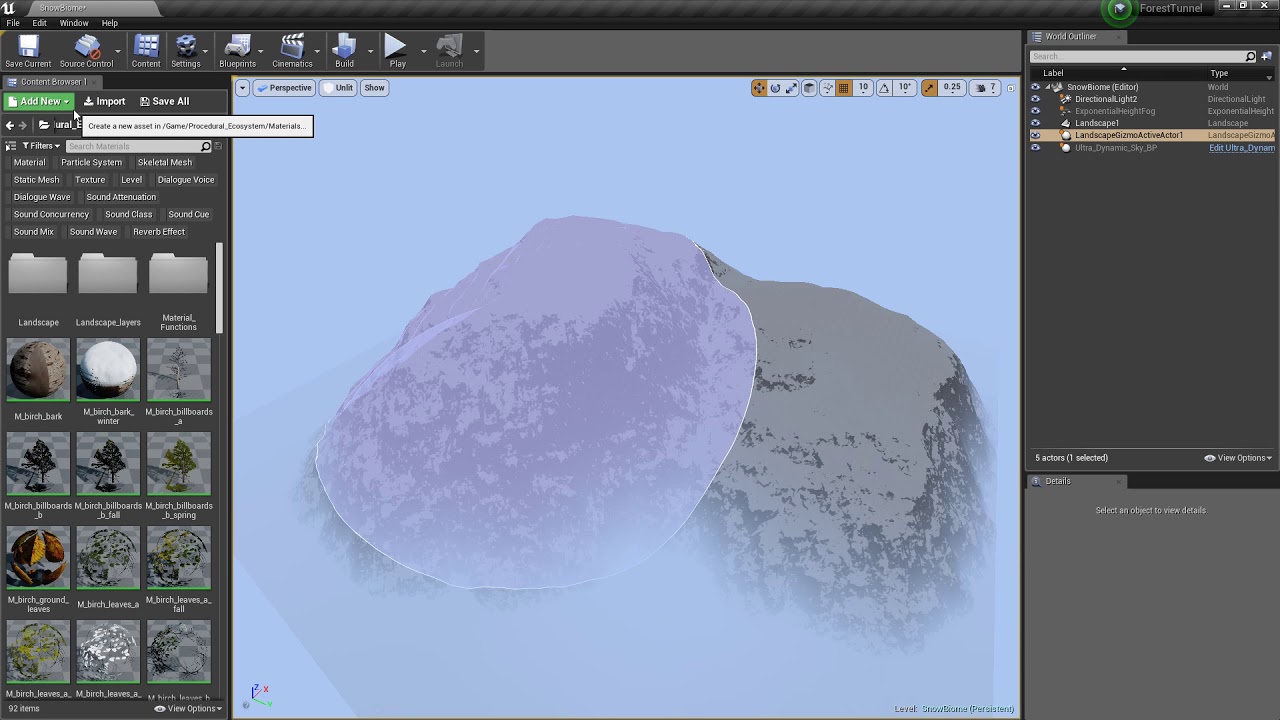The image size is (1280, 720).
Task: Open the viewport Show menu
Action: tap(374, 88)
